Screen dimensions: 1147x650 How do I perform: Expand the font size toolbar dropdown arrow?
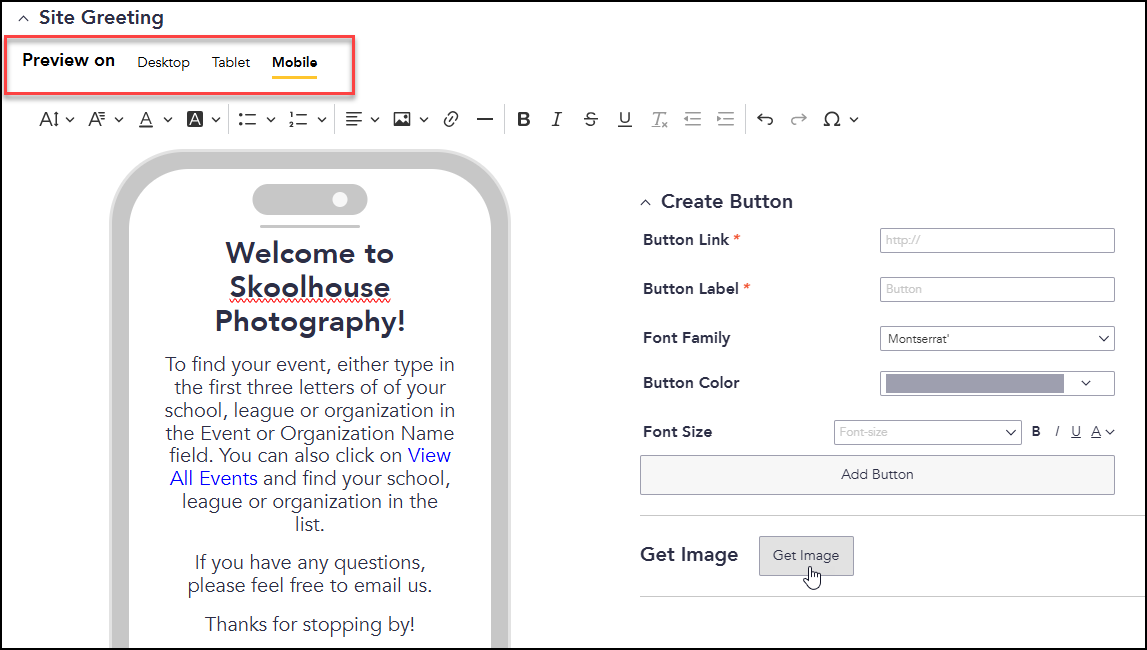click(x=70, y=120)
